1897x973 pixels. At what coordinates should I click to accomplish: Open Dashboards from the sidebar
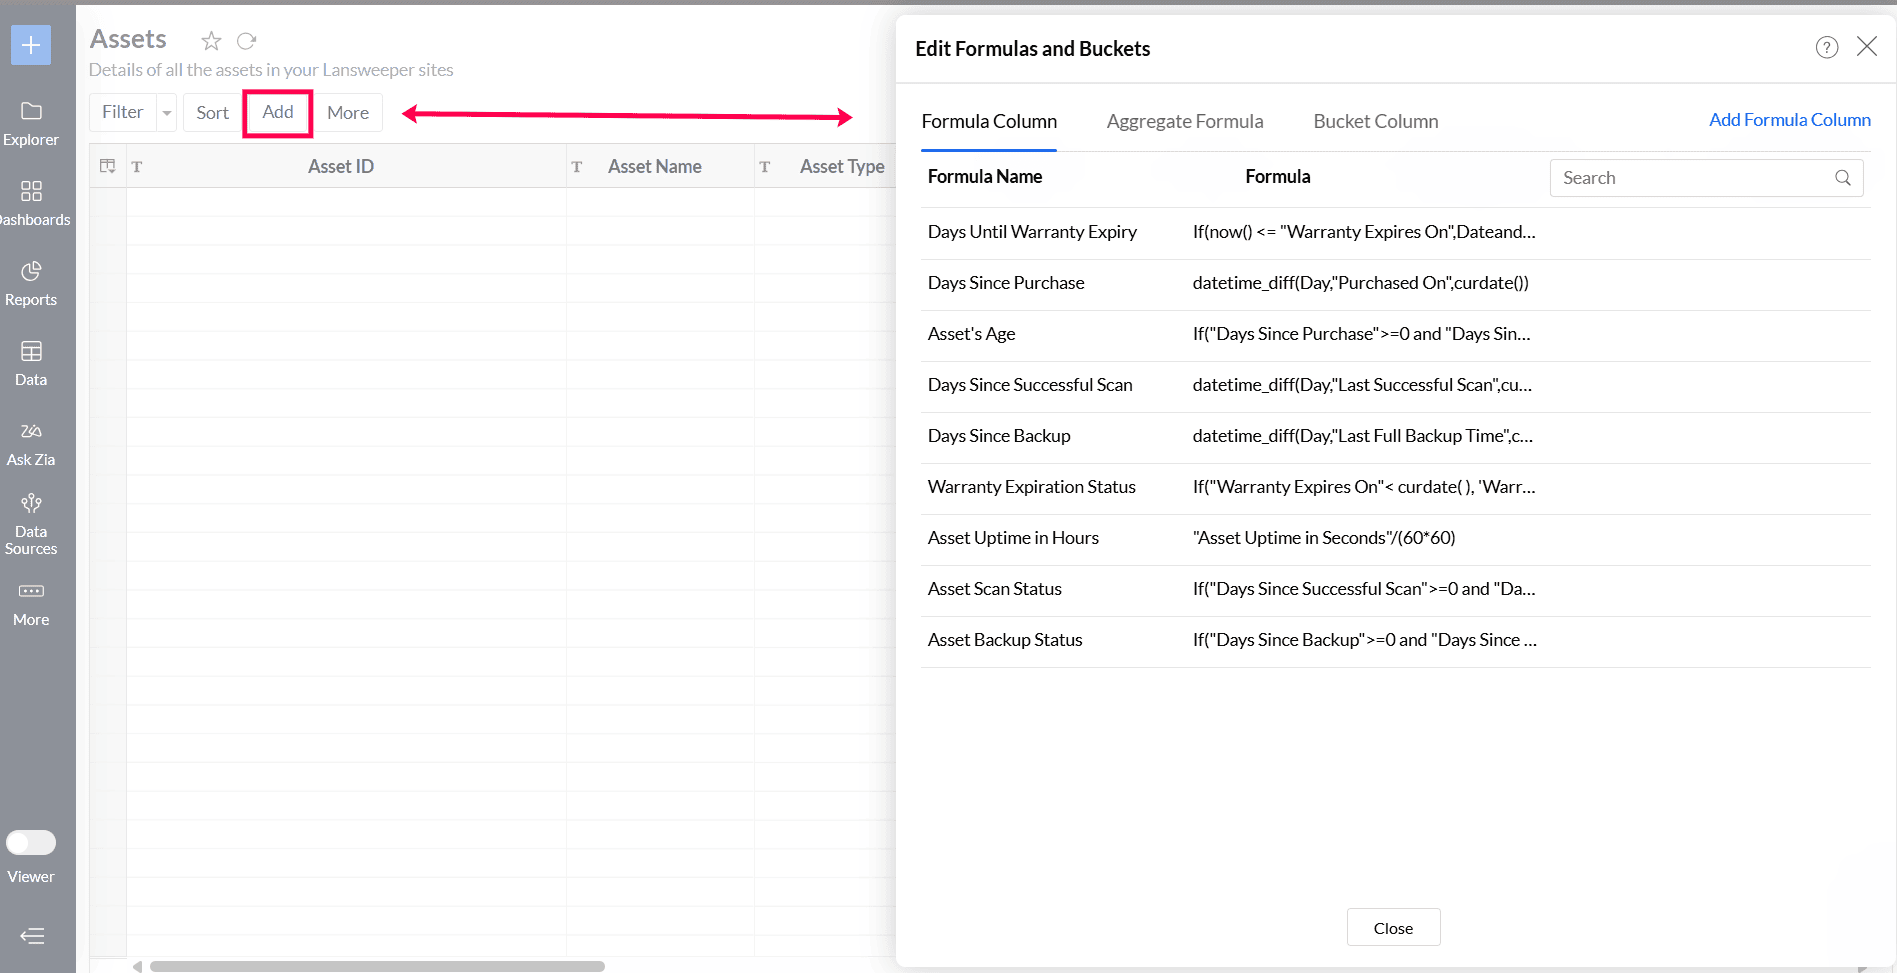click(x=31, y=191)
